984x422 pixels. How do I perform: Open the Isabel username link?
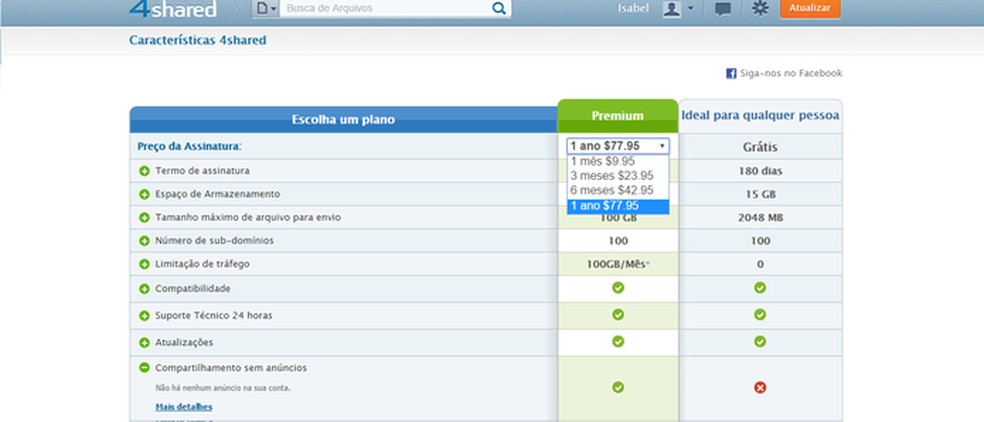(x=633, y=8)
